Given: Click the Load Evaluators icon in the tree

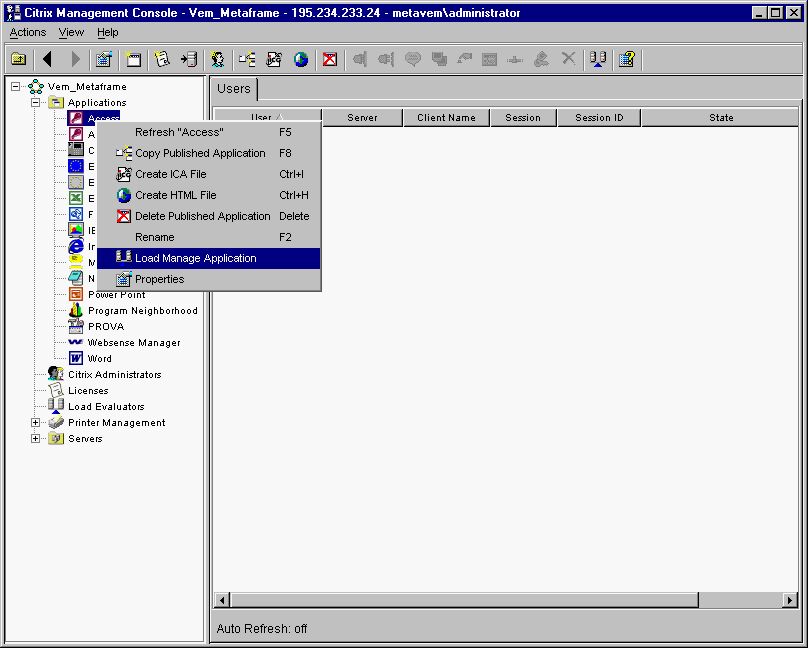Looking at the screenshot, I should pyautogui.click(x=56, y=406).
